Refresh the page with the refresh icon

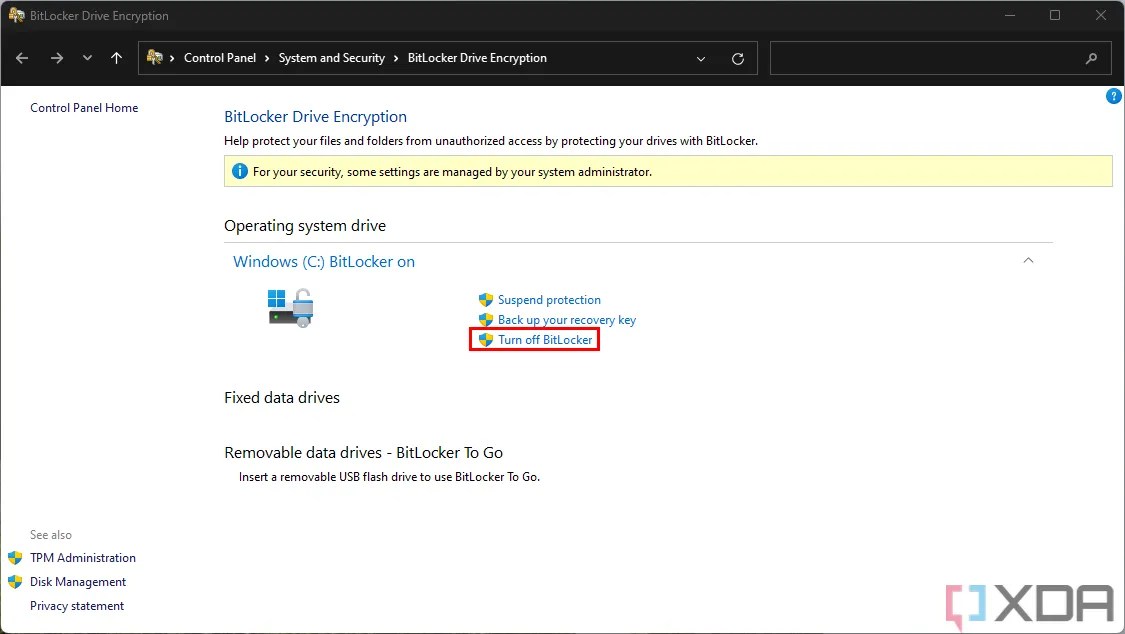[x=738, y=58]
